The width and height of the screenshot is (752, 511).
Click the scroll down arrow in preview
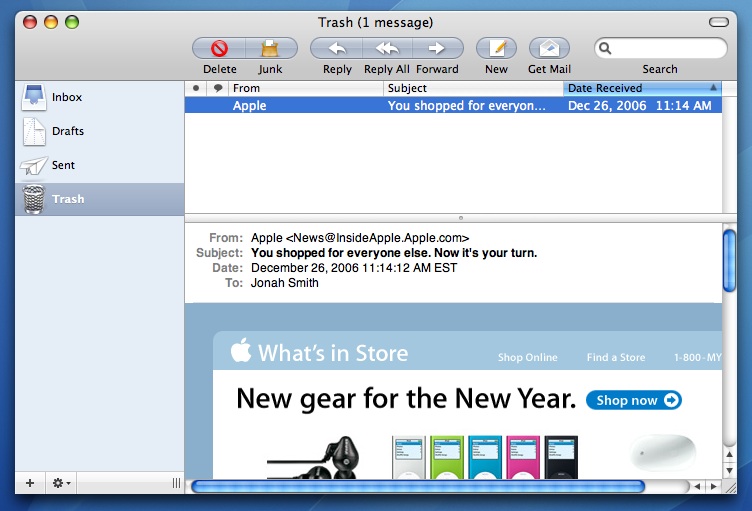coord(729,470)
